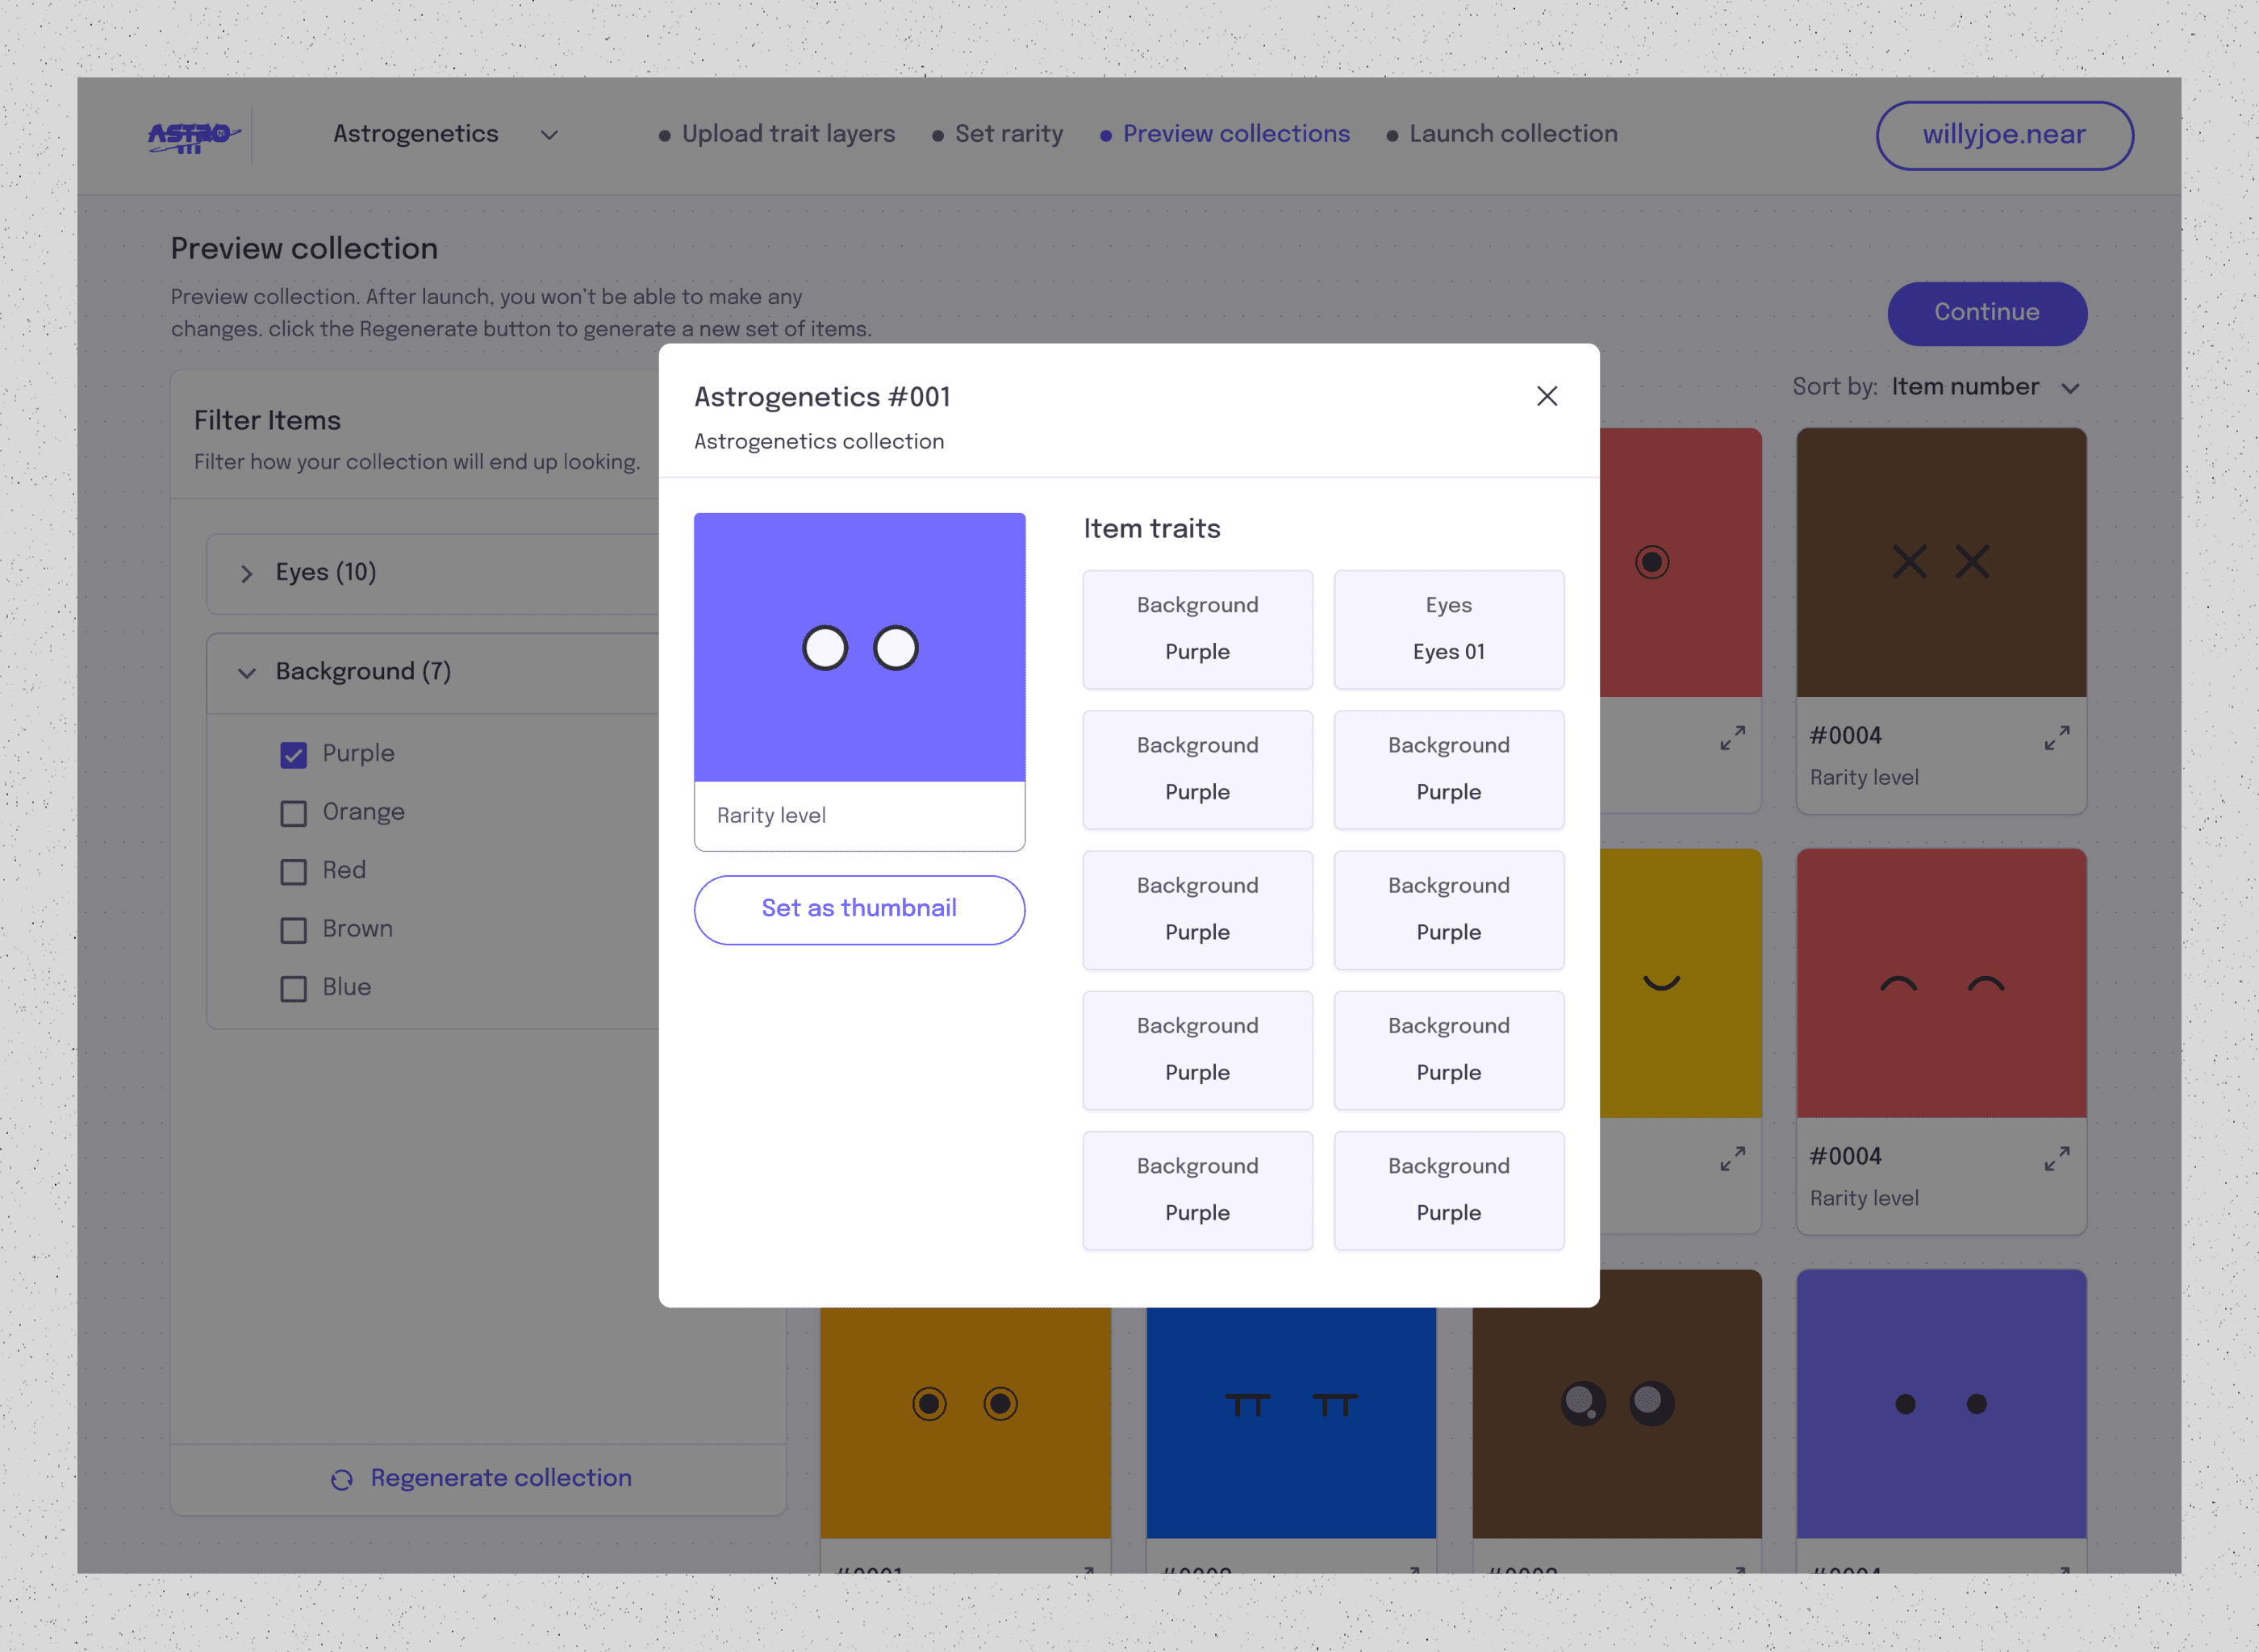Click the purple item preview image in dialog

(x=859, y=647)
